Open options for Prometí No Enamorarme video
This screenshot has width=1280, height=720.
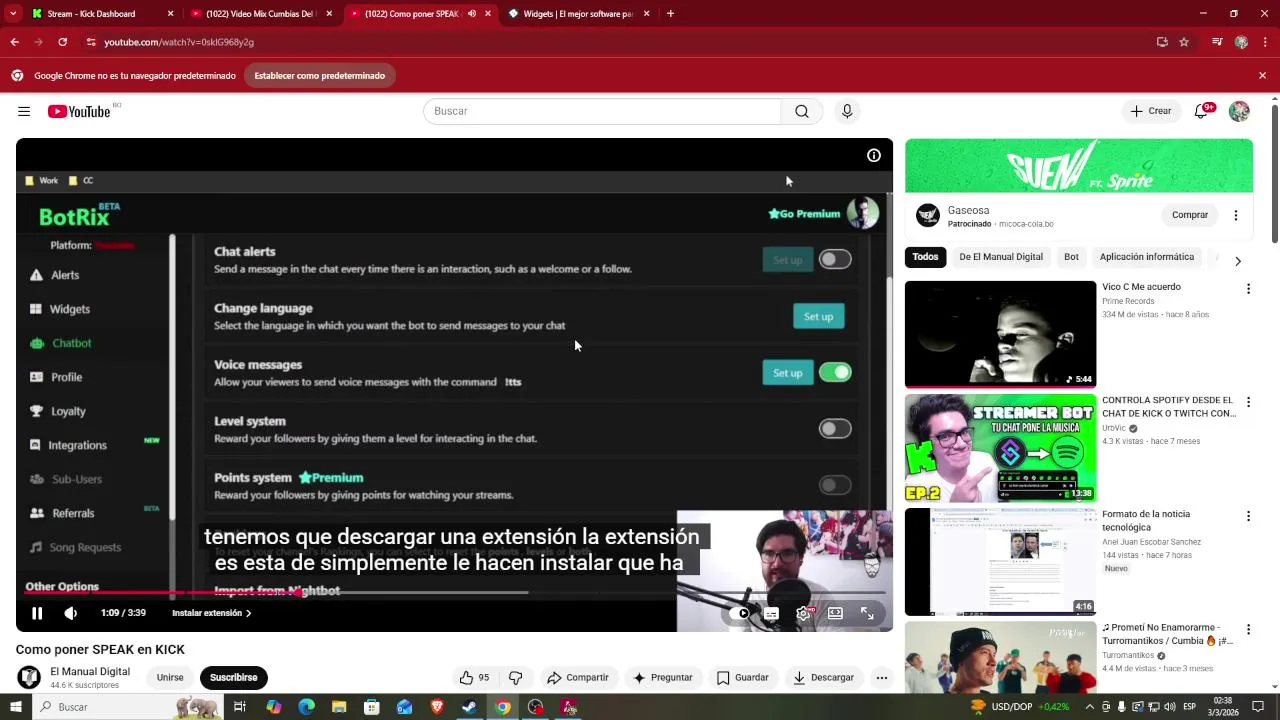(x=1248, y=630)
